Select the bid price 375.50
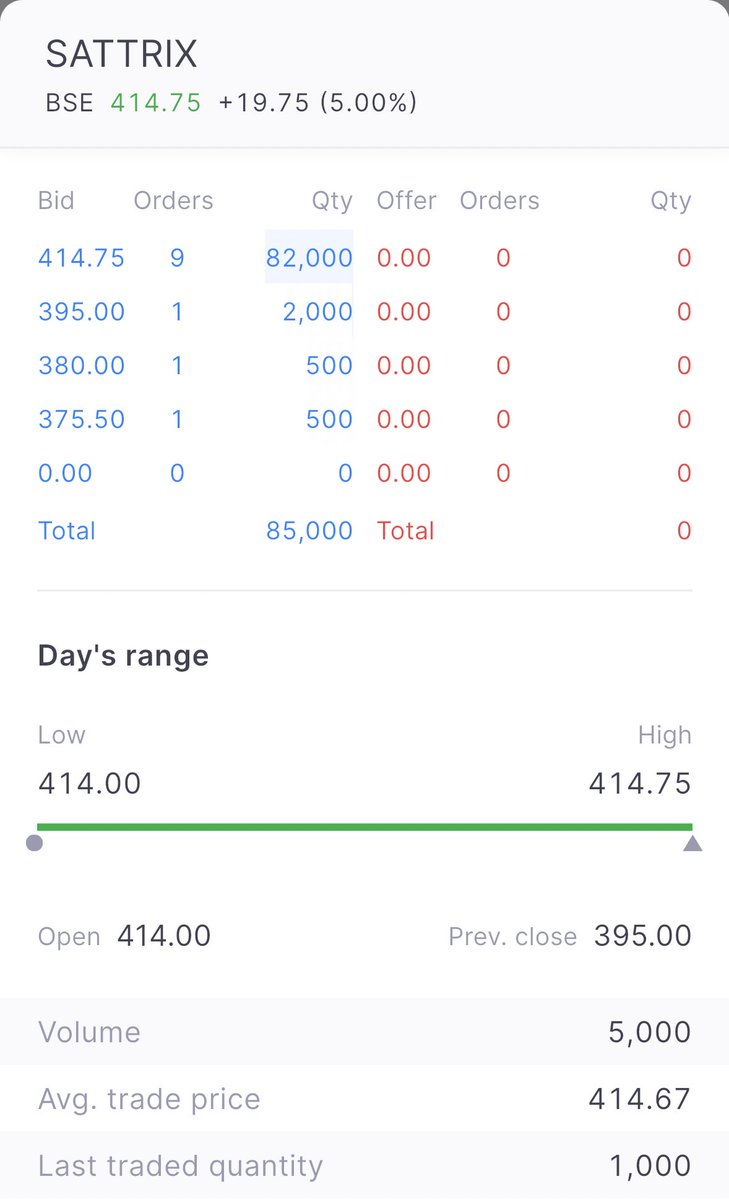Image resolution: width=729 pixels, height=1200 pixels. 81,419
